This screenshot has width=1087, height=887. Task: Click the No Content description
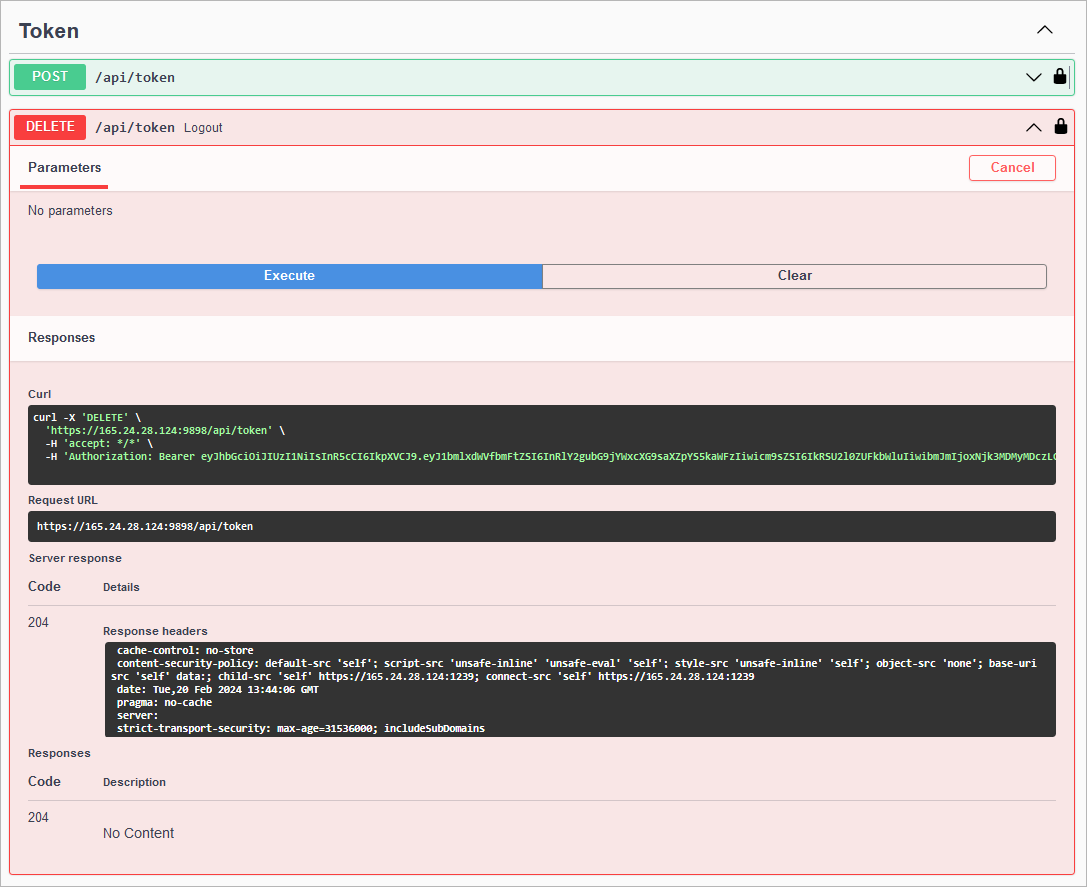[138, 834]
